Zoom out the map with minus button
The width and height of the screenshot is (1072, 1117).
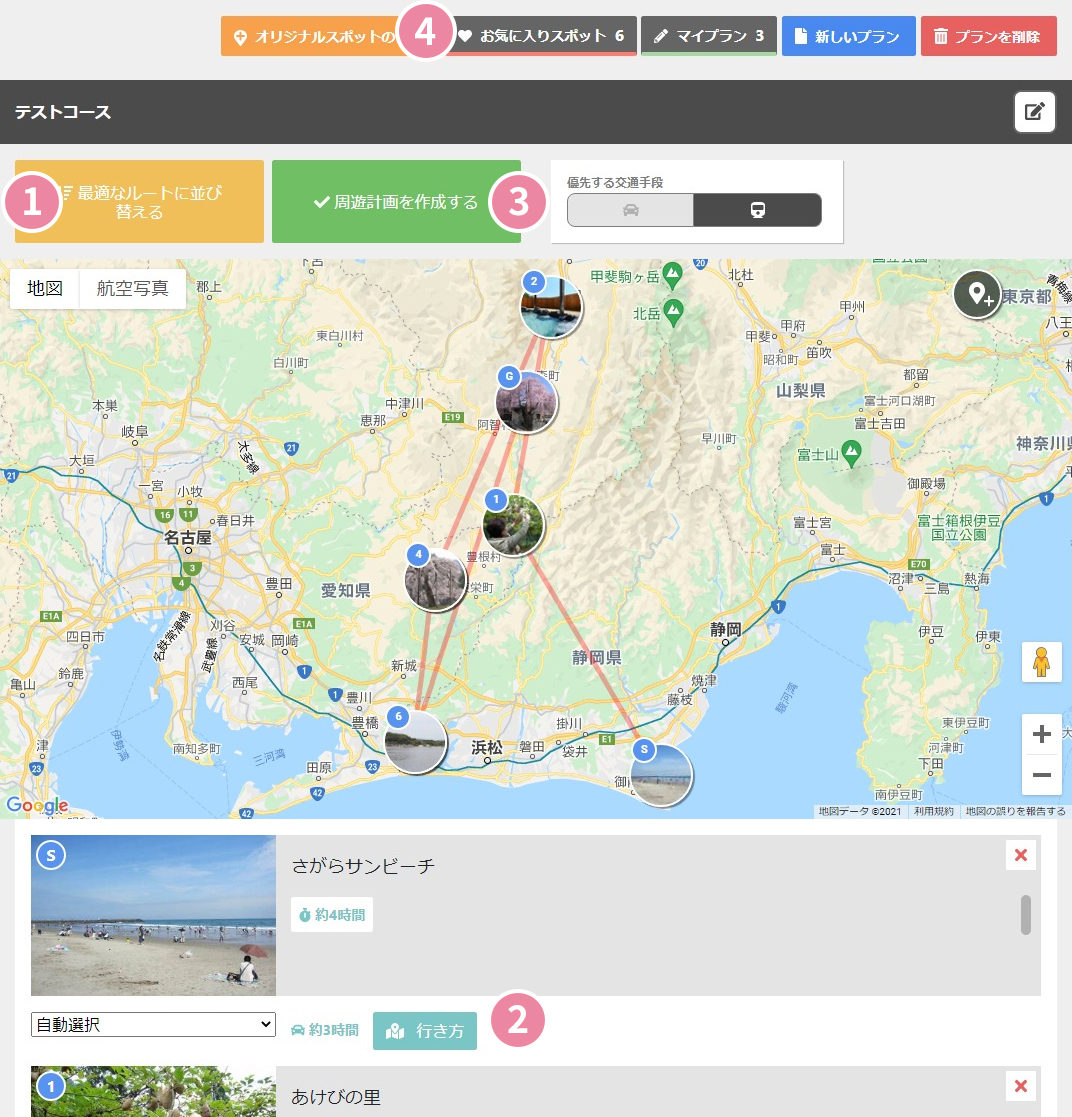coord(1041,775)
